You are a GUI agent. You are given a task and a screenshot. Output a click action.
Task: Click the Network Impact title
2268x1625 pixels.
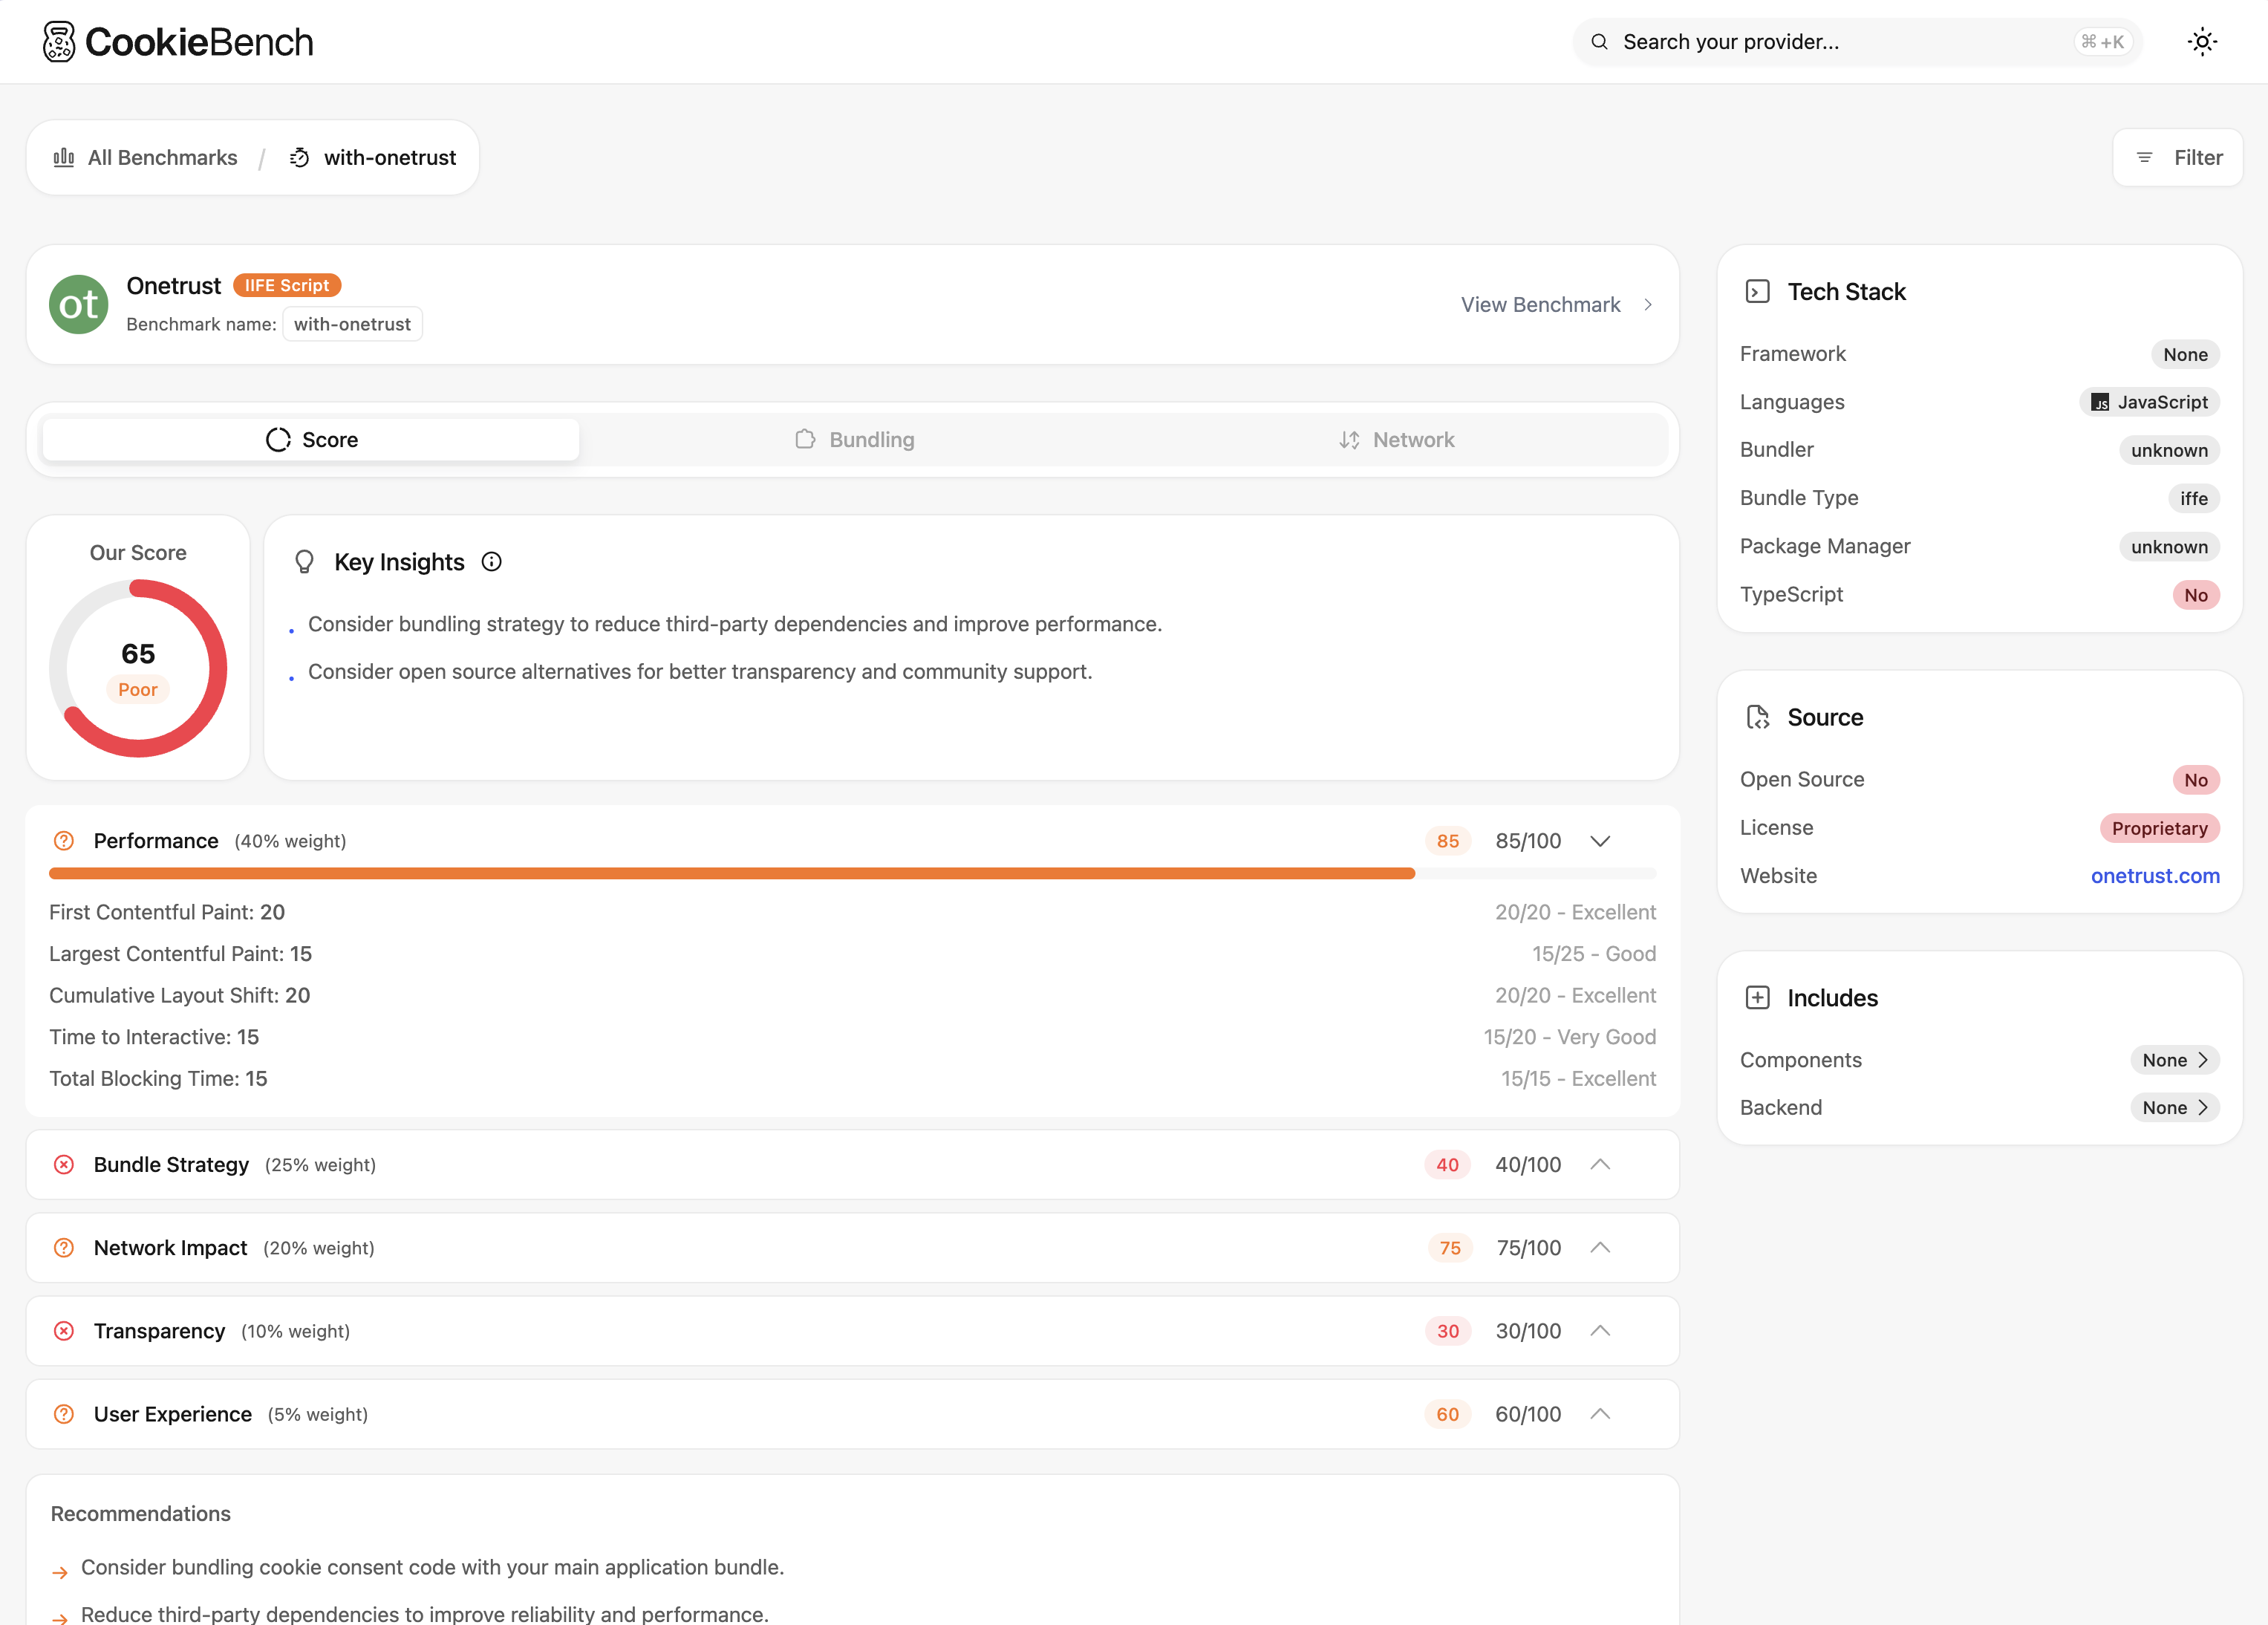(170, 1247)
